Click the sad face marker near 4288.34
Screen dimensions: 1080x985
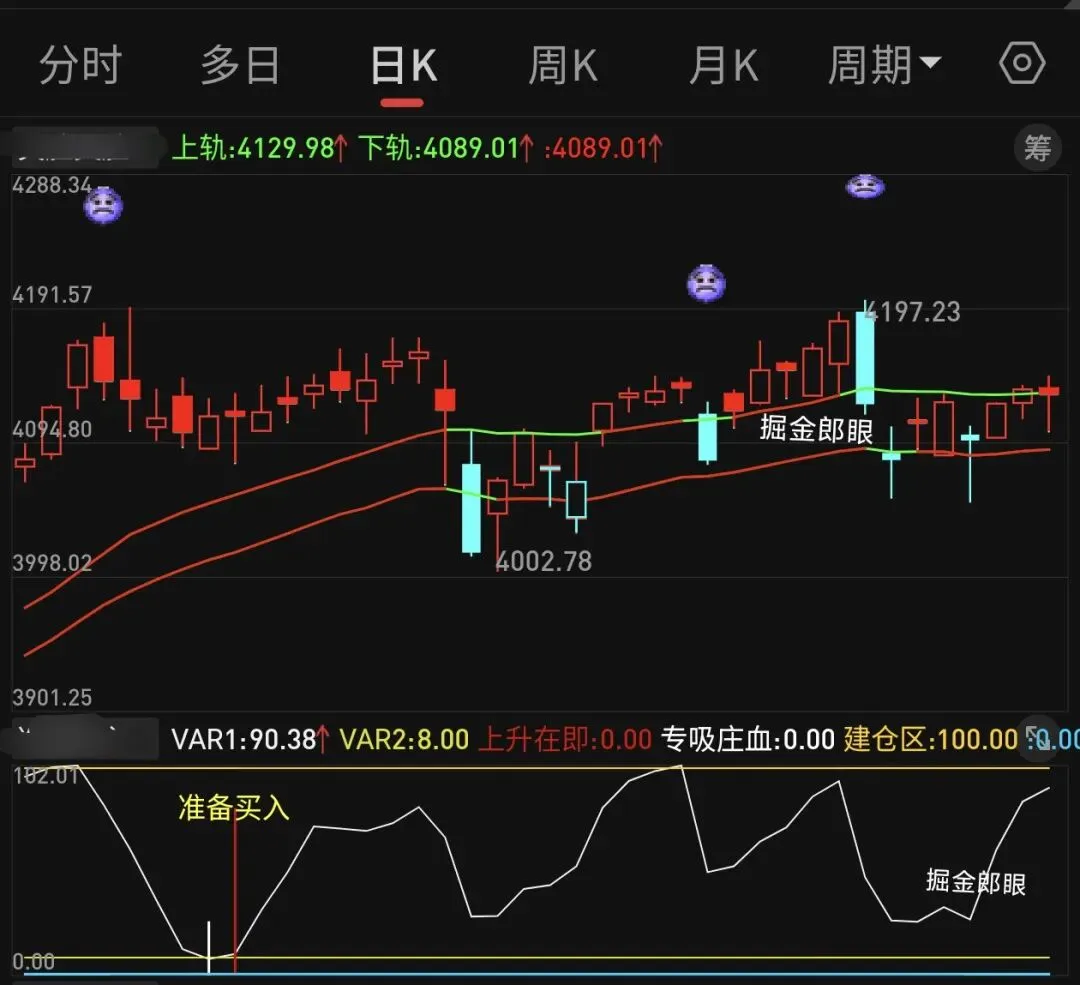pyautogui.click(x=103, y=206)
